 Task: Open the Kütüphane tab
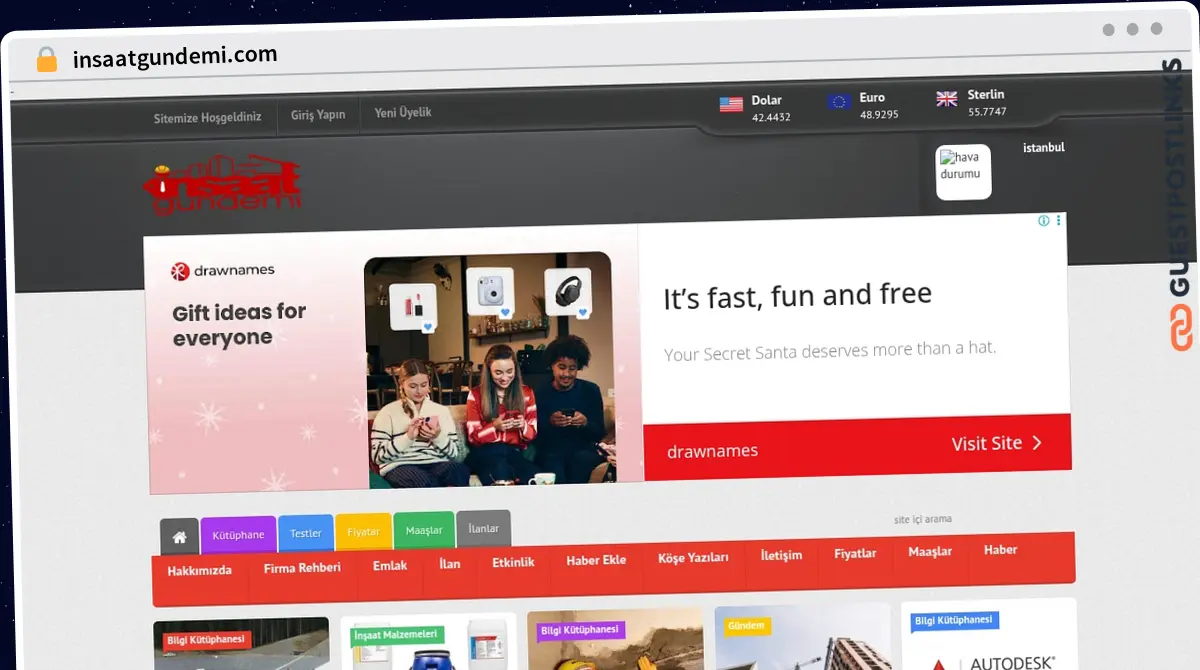point(238,535)
